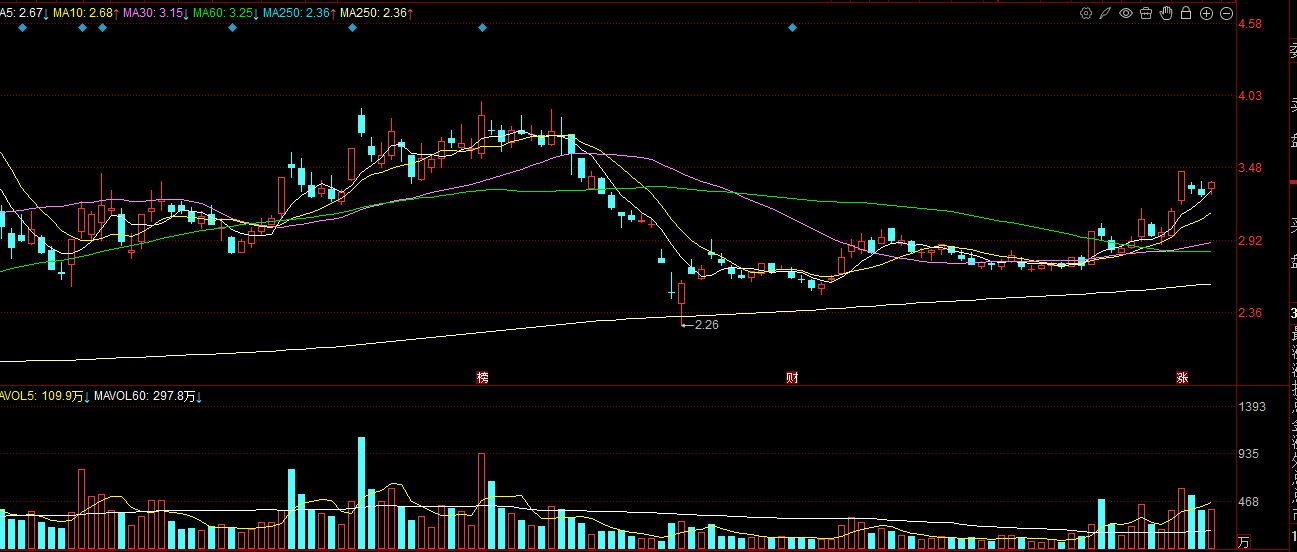The width and height of the screenshot is (1297, 552).
Task: Select the hand pan tool
Action: point(1166,13)
